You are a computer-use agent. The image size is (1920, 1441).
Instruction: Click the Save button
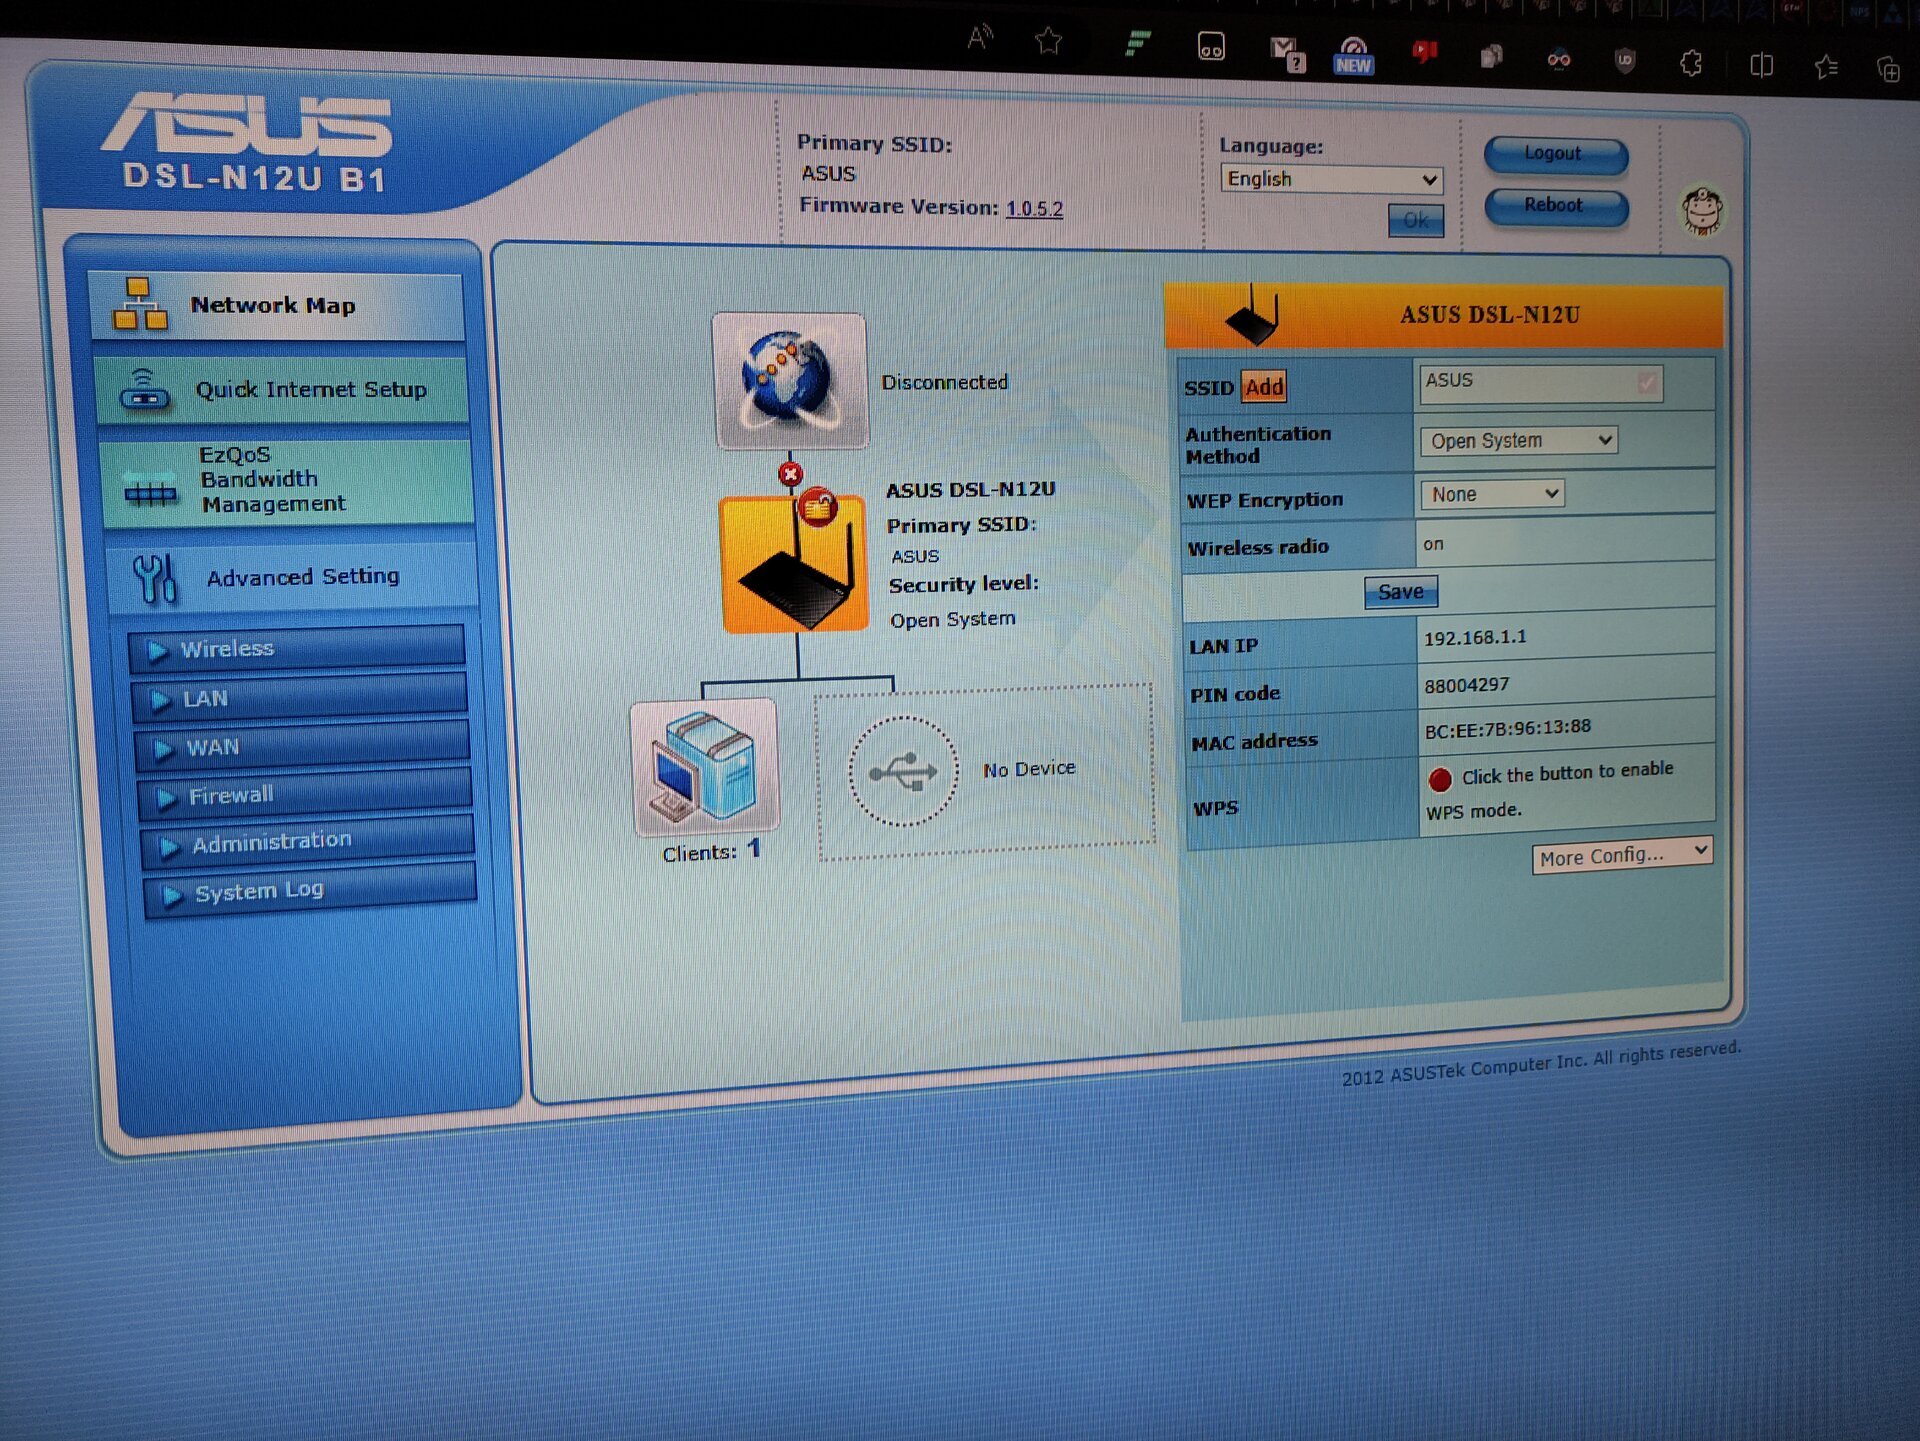(x=1401, y=592)
